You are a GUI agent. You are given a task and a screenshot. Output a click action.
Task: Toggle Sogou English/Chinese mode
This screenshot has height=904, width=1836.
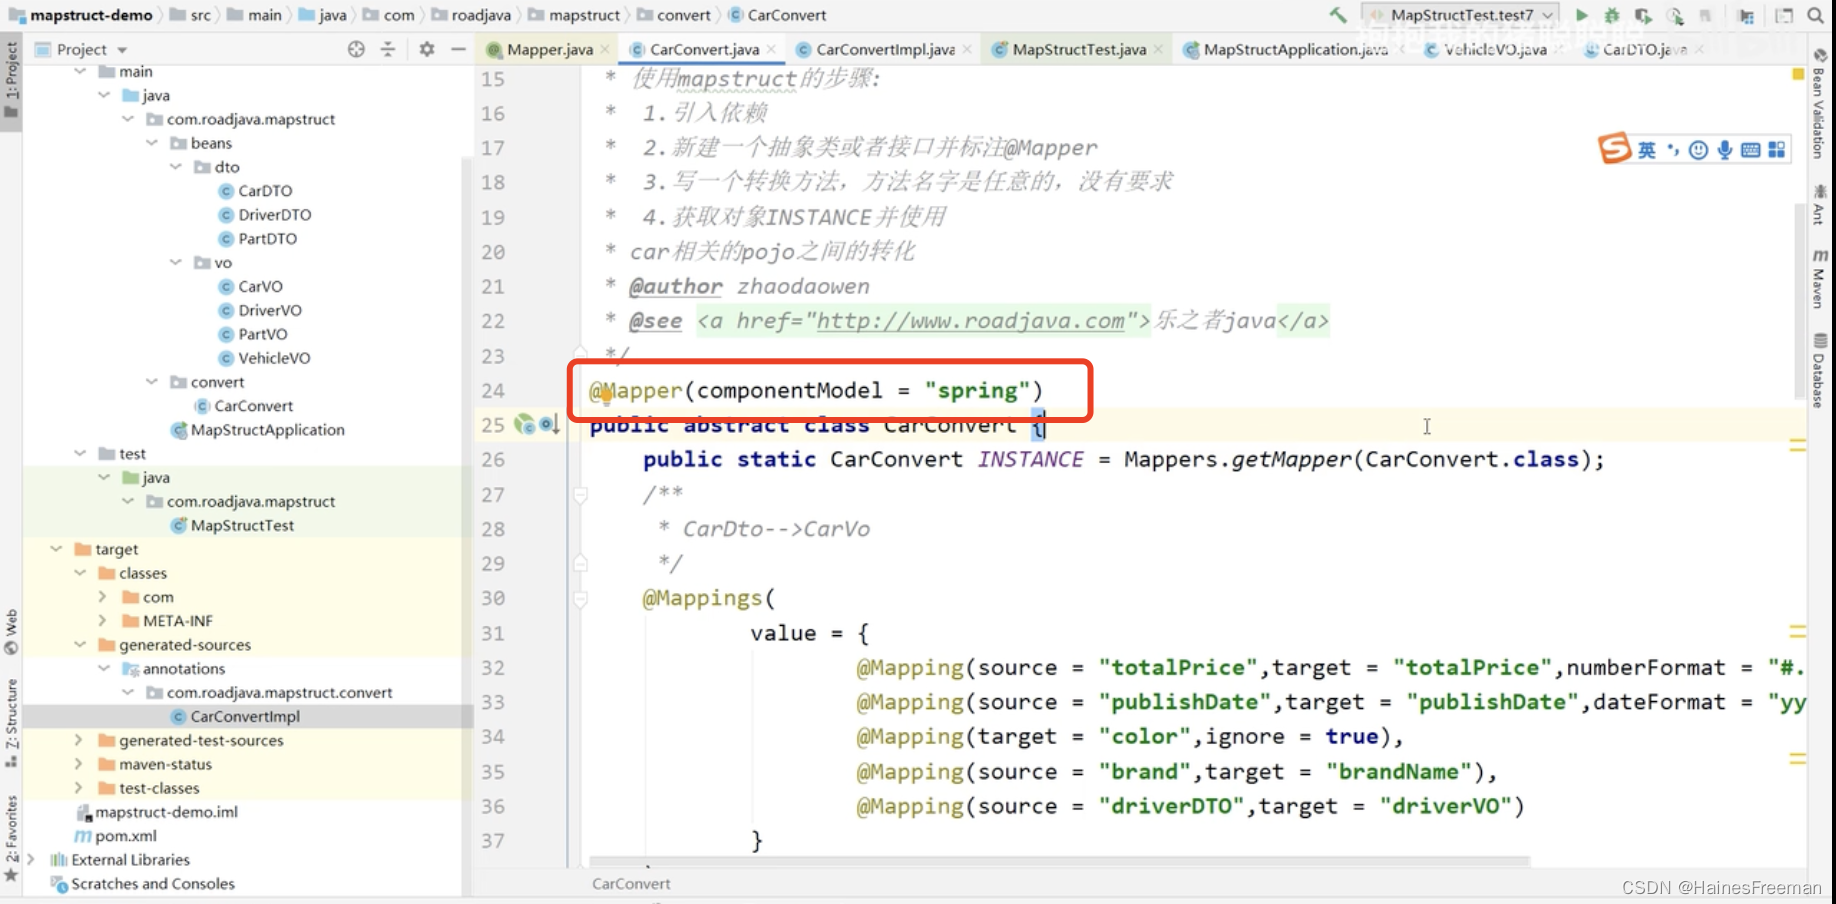pos(1646,150)
